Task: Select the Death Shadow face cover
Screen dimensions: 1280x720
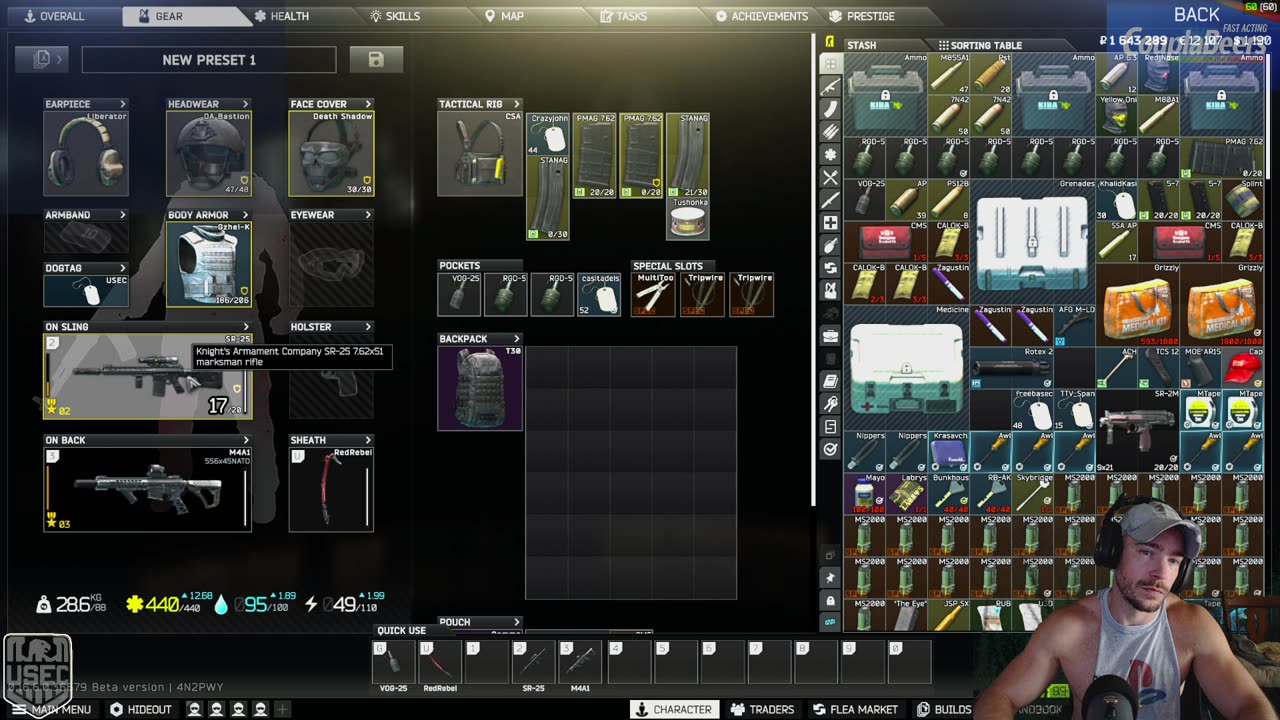Action: click(331, 153)
